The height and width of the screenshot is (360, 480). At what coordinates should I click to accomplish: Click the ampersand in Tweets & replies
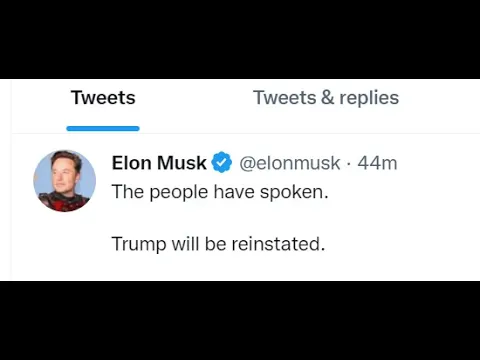(x=328, y=98)
